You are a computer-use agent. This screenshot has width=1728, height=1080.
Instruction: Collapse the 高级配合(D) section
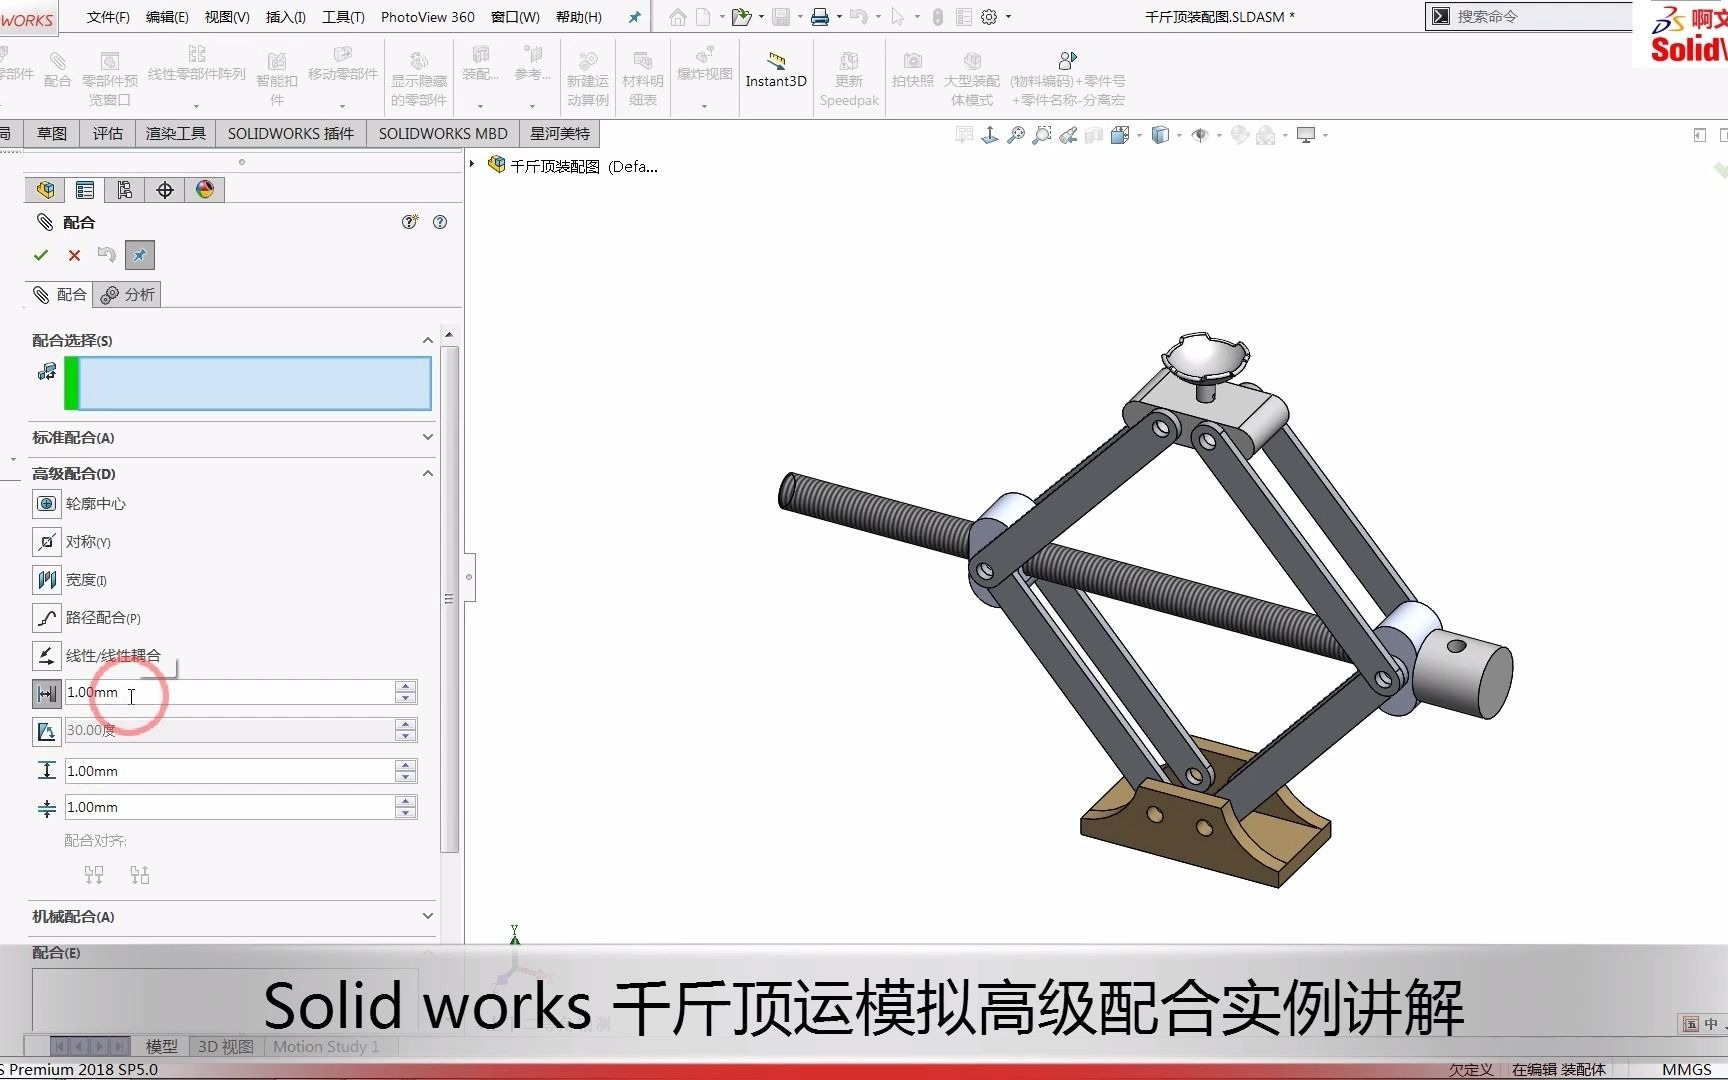[427, 473]
